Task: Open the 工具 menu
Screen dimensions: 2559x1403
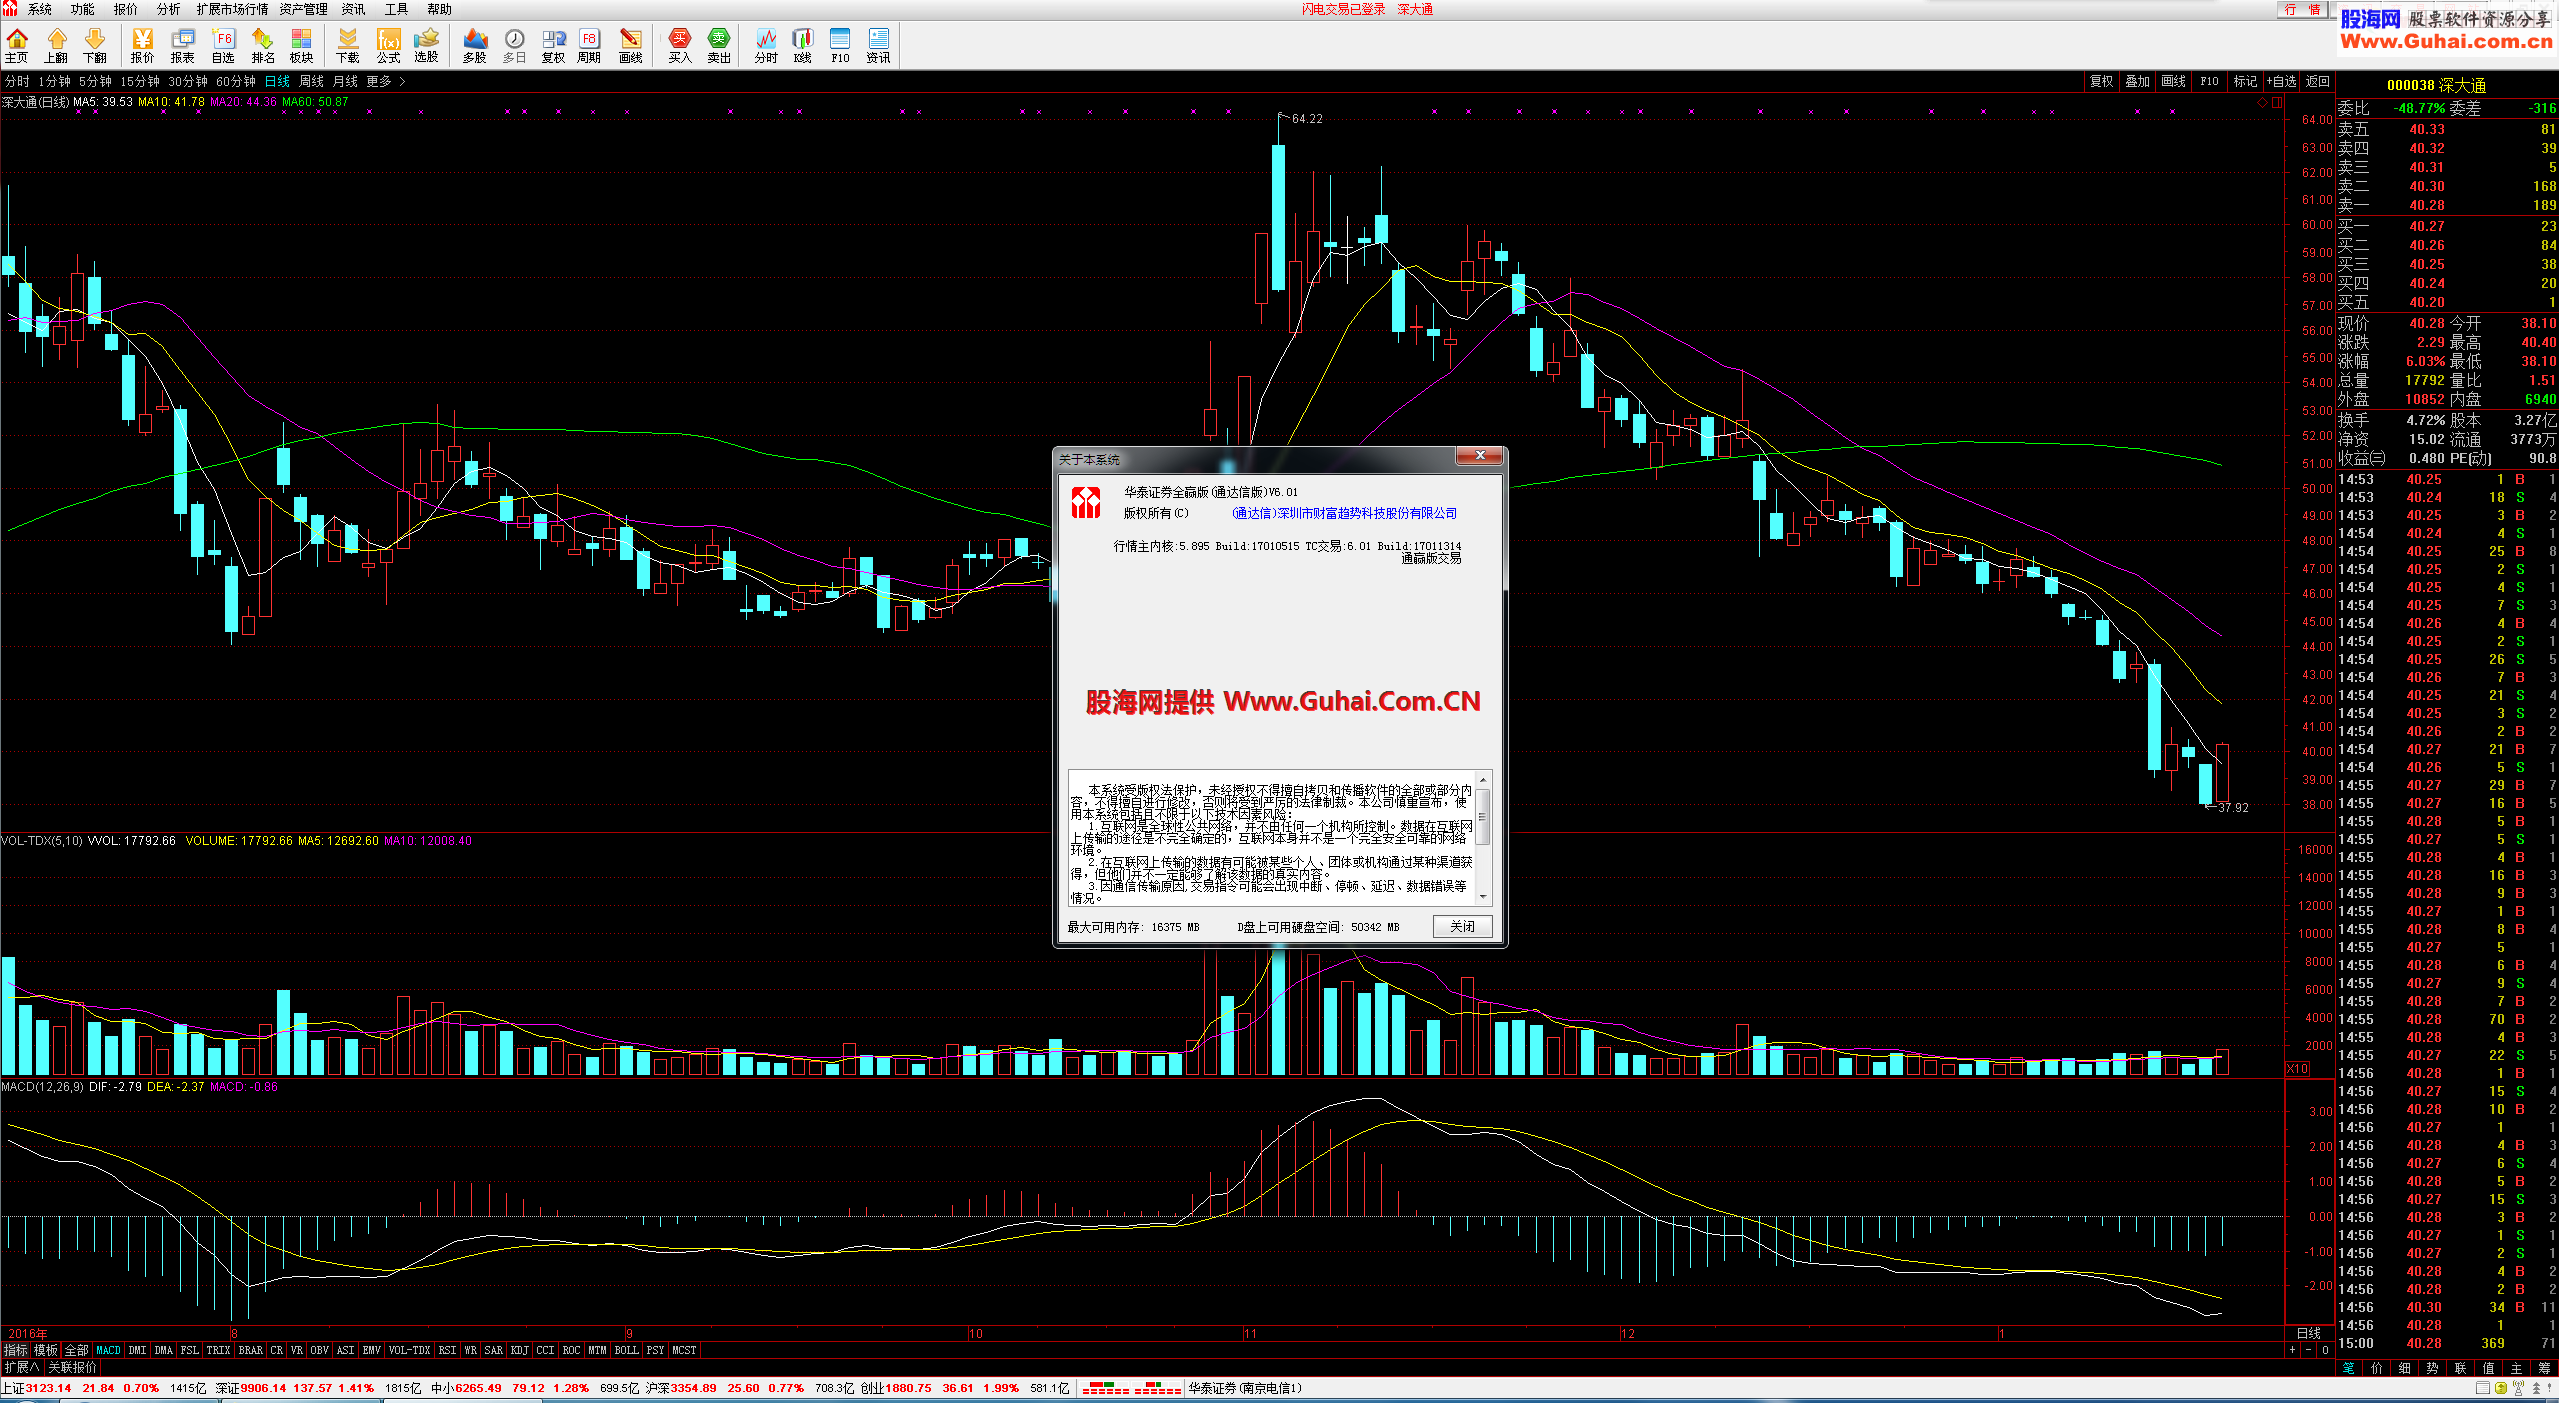Action: point(396,9)
